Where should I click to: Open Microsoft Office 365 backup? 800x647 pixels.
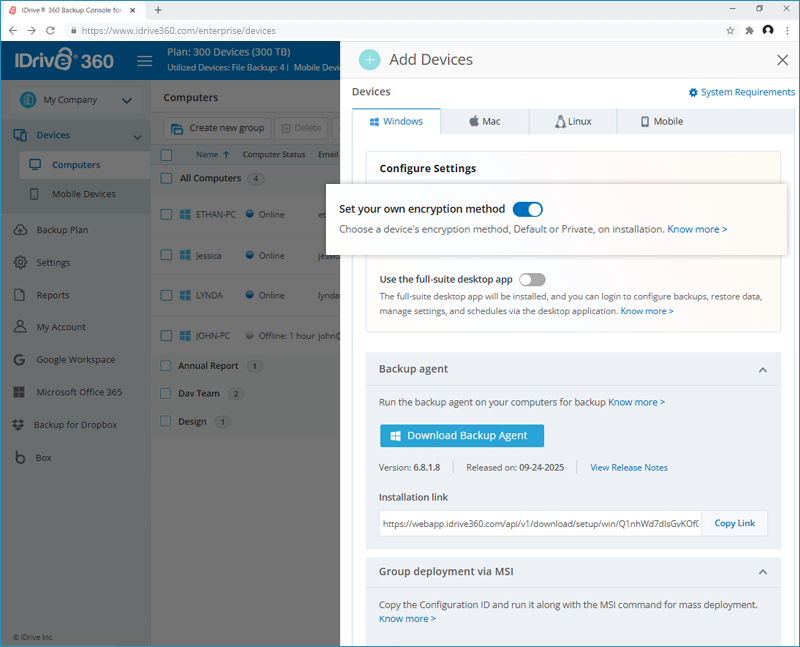pos(79,392)
